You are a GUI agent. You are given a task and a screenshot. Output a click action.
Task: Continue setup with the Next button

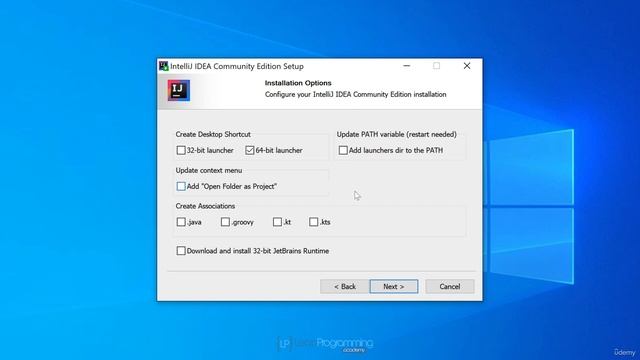[394, 287]
